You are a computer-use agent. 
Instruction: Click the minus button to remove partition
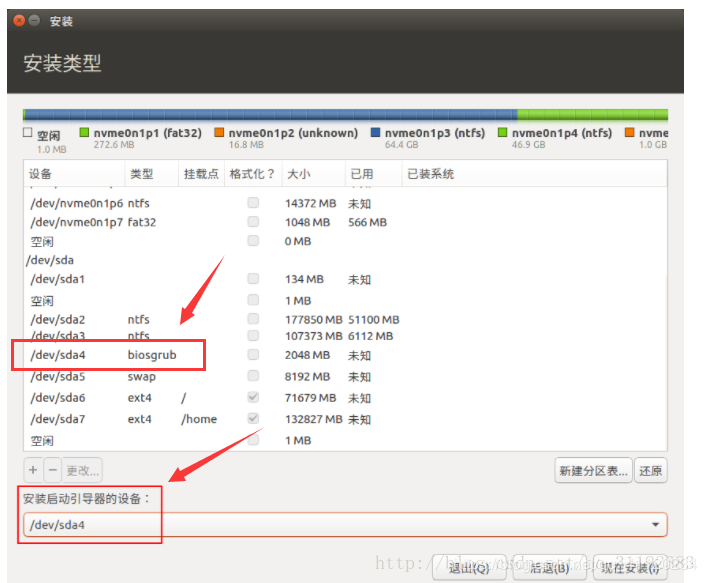(x=53, y=470)
